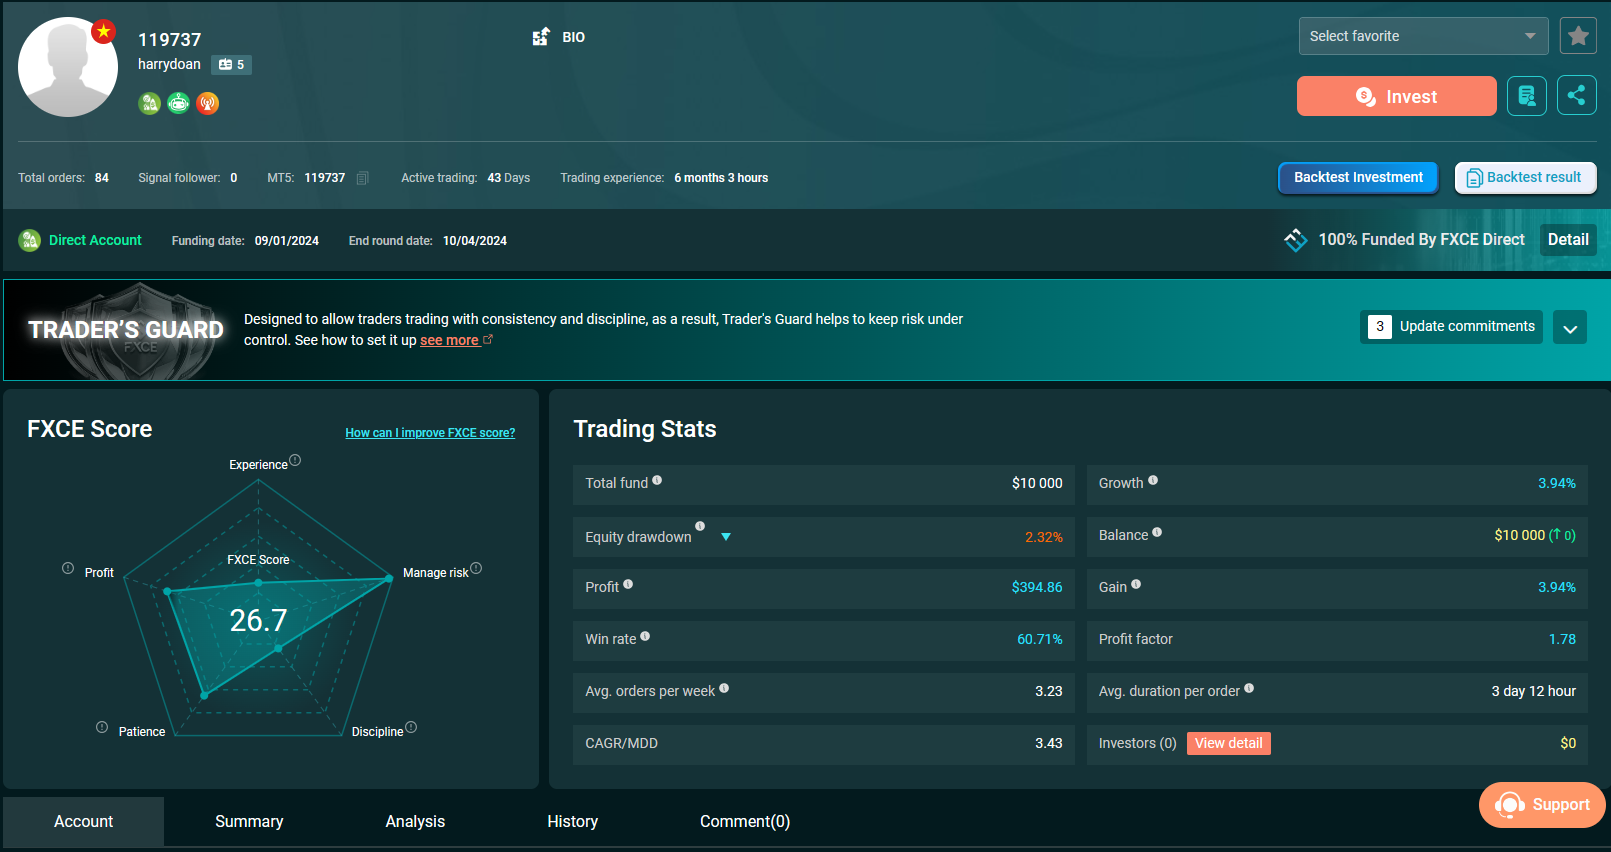Click the harrydoan profile avatar
This screenshot has width=1611, height=852.
[68, 67]
